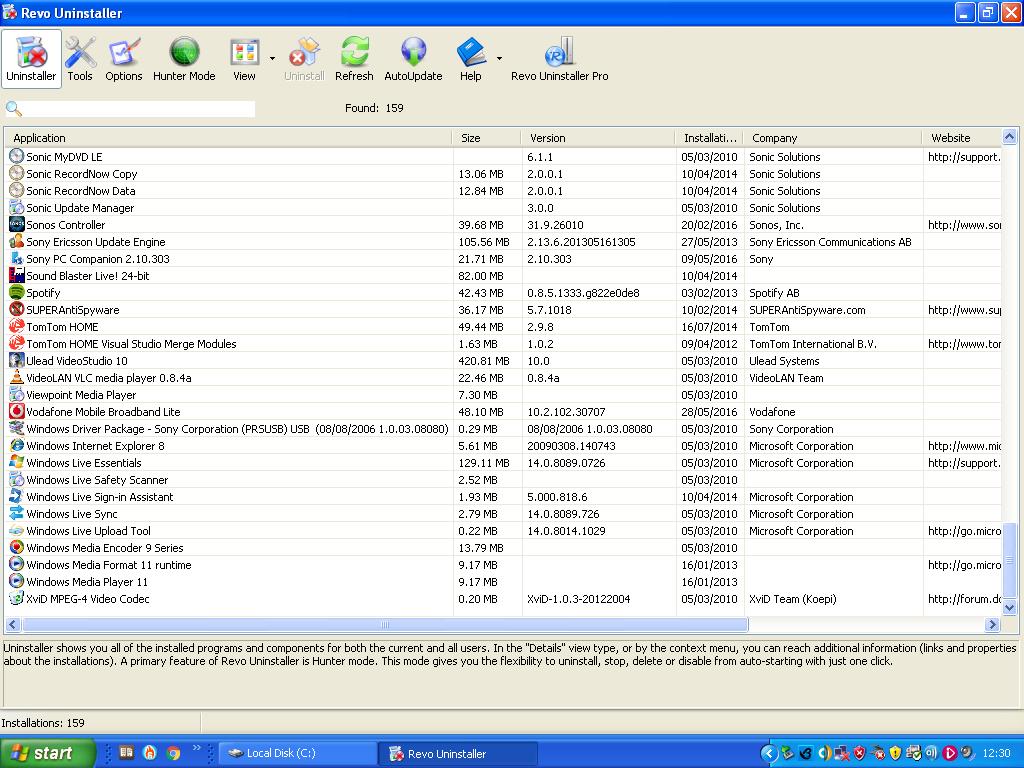The width and height of the screenshot is (1024, 768).
Task: Select the Sonic MyDVD LE icon
Action: tap(16, 156)
